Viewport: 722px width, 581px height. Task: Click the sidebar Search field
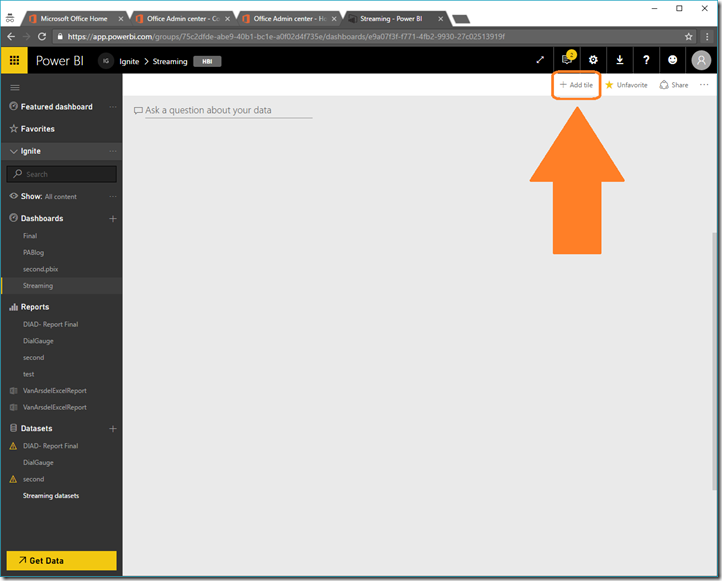pos(62,174)
